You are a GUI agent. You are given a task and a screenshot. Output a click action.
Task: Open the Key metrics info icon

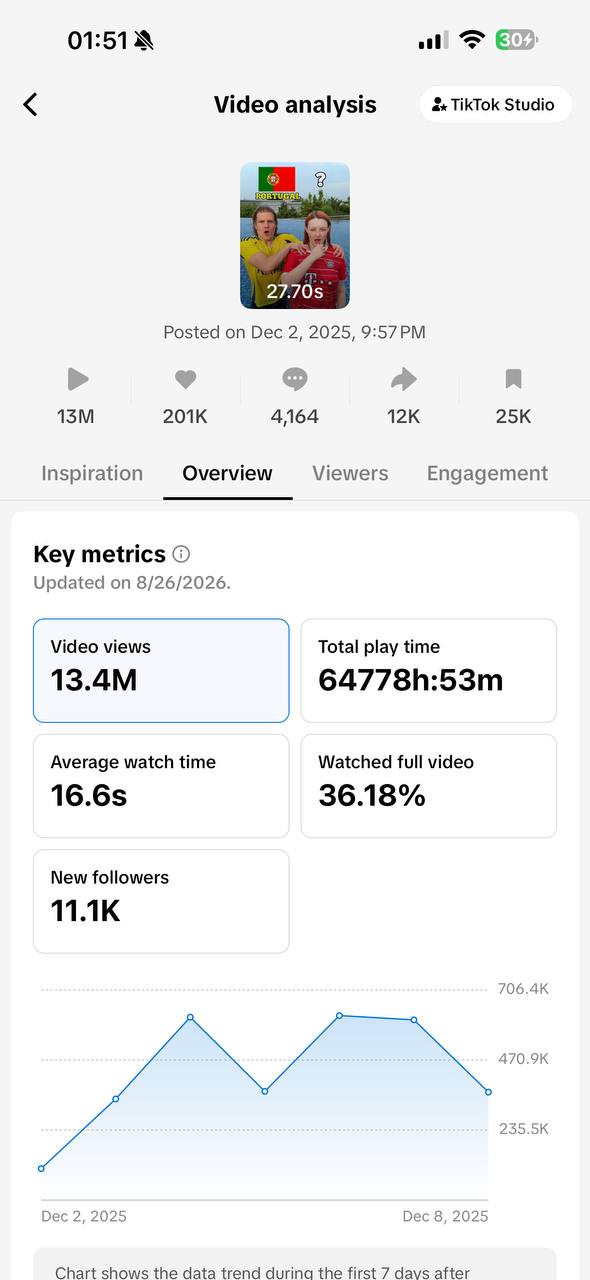(x=181, y=554)
